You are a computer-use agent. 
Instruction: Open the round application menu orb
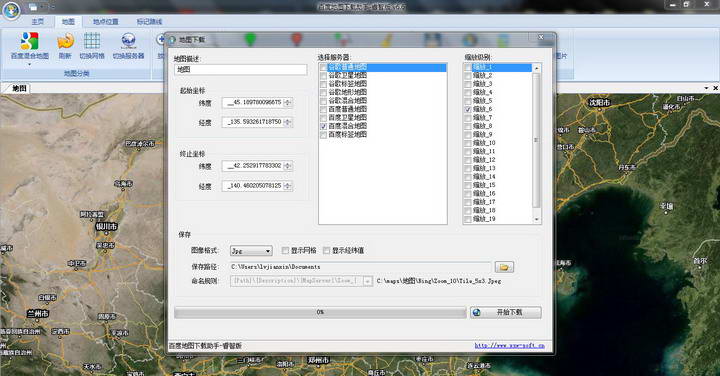pos(11,10)
